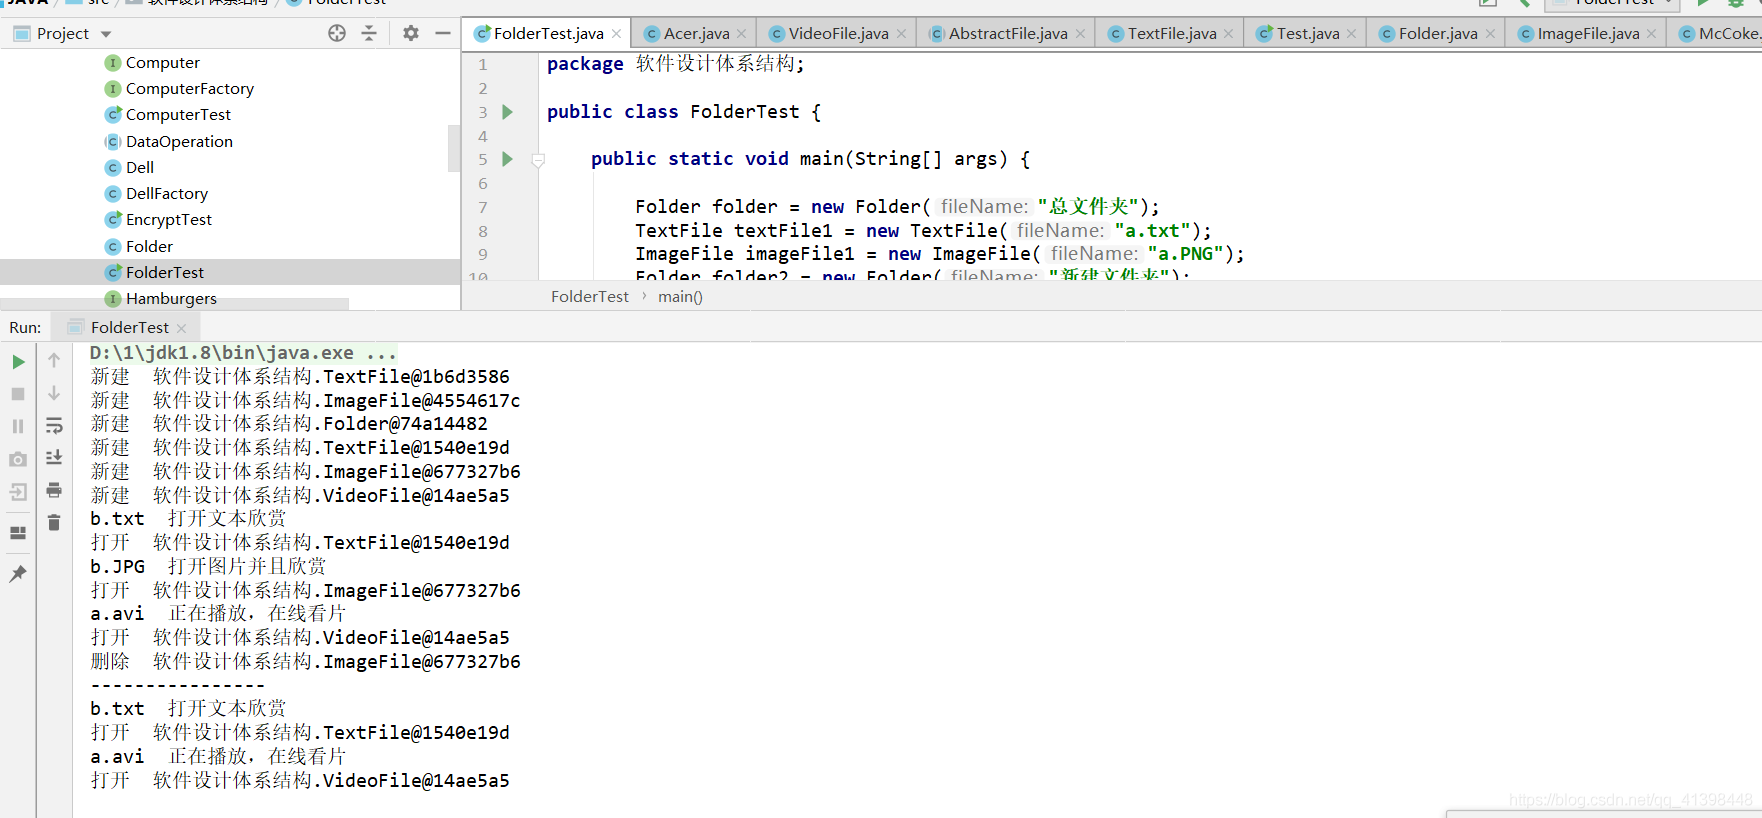Toggle soft-wrap in the Run console
This screenshot has width=1762, height=818.
pyautogui.click(x=54, y=426)
